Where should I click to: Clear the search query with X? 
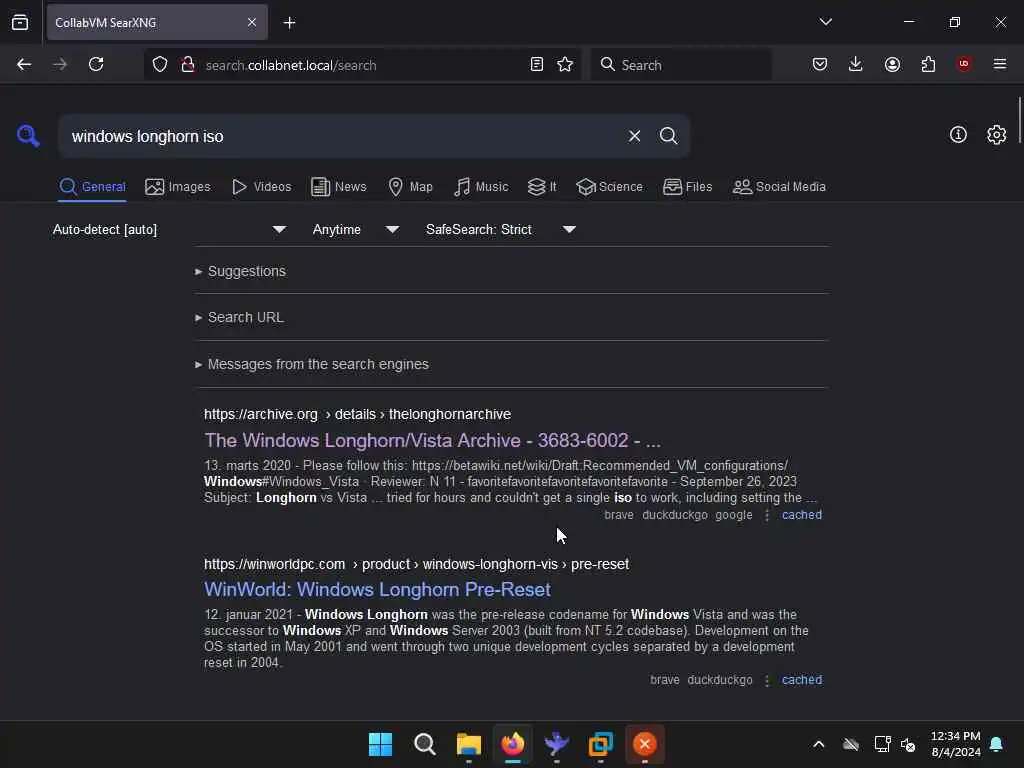(634, 136)
